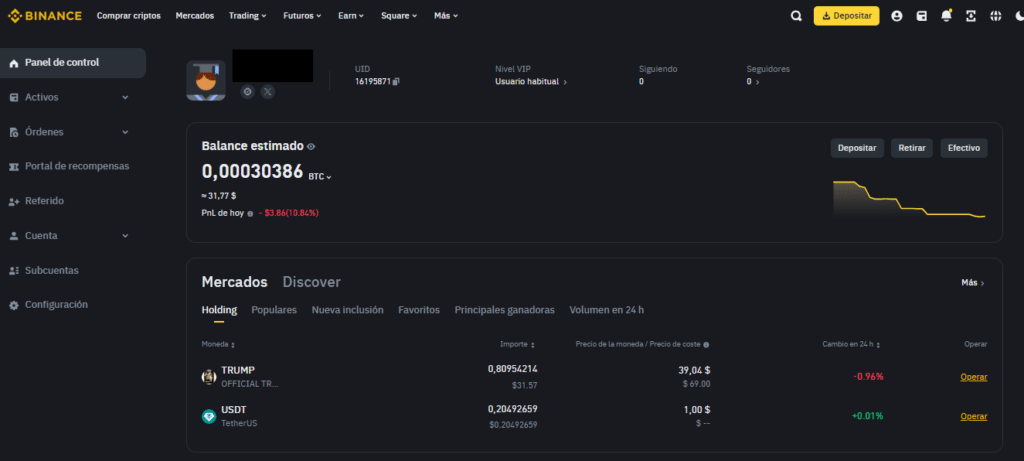Click the 0,00030386 balance value
Screen dimensions: 1024x461
pos(253,172)
